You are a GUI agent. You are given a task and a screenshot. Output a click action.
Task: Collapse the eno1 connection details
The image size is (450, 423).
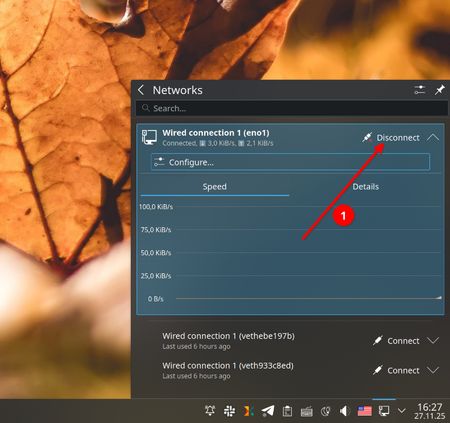[433, 138]
